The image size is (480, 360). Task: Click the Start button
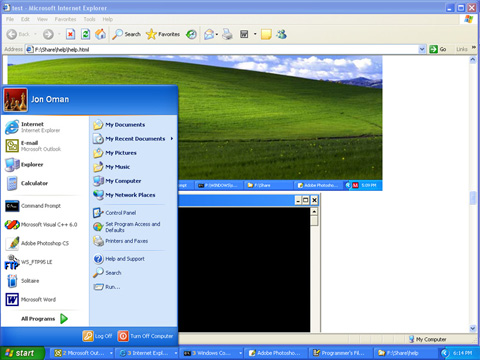coord(22,353)
